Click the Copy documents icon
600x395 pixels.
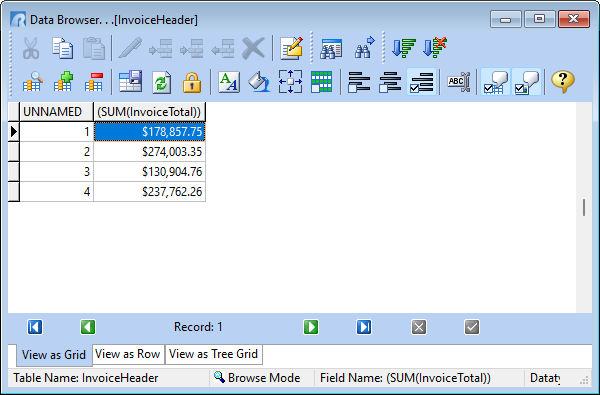(62, 48)
